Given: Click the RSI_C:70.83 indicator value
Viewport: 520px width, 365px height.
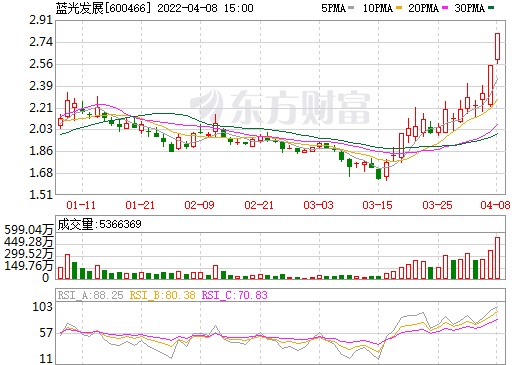Looking at the screenshot, I should click(235, 295).
